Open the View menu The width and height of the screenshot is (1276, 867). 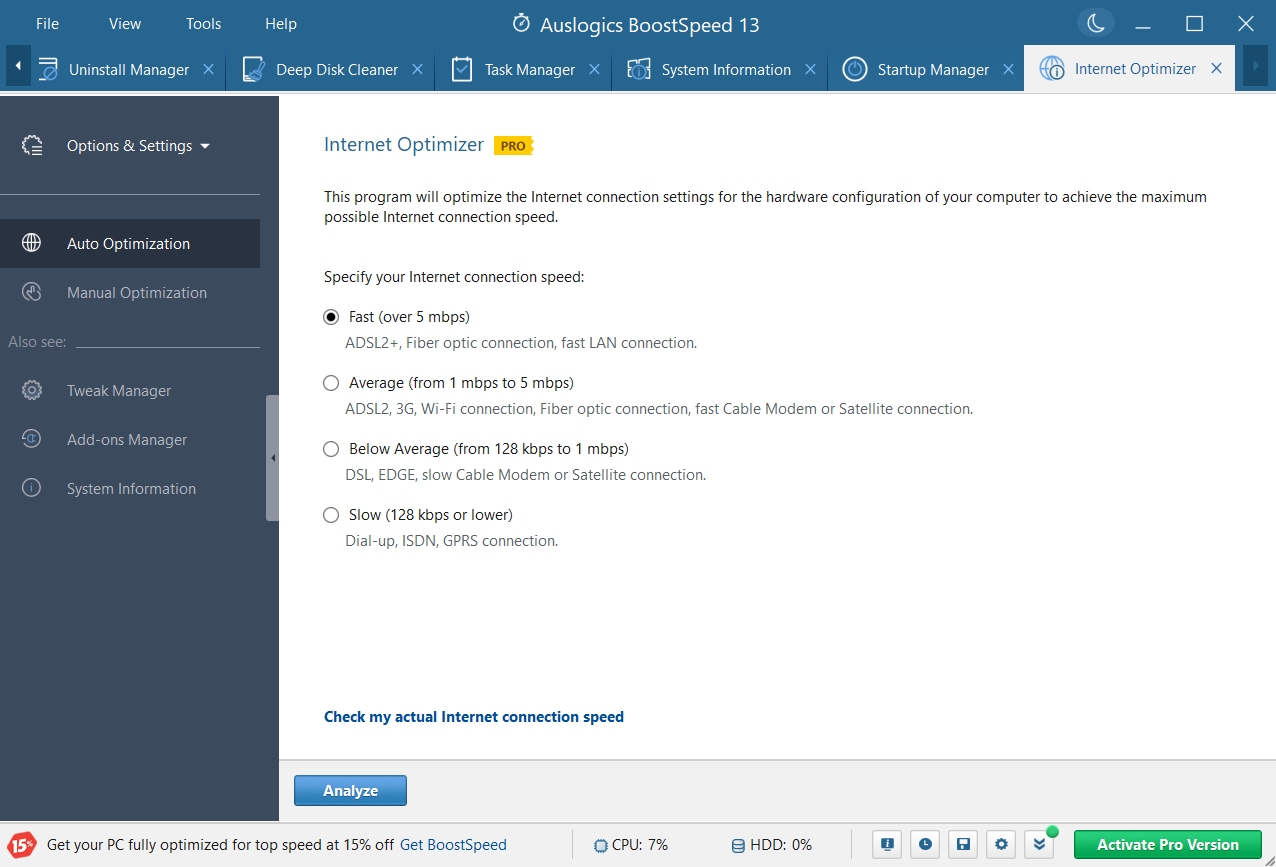point(125,23)
